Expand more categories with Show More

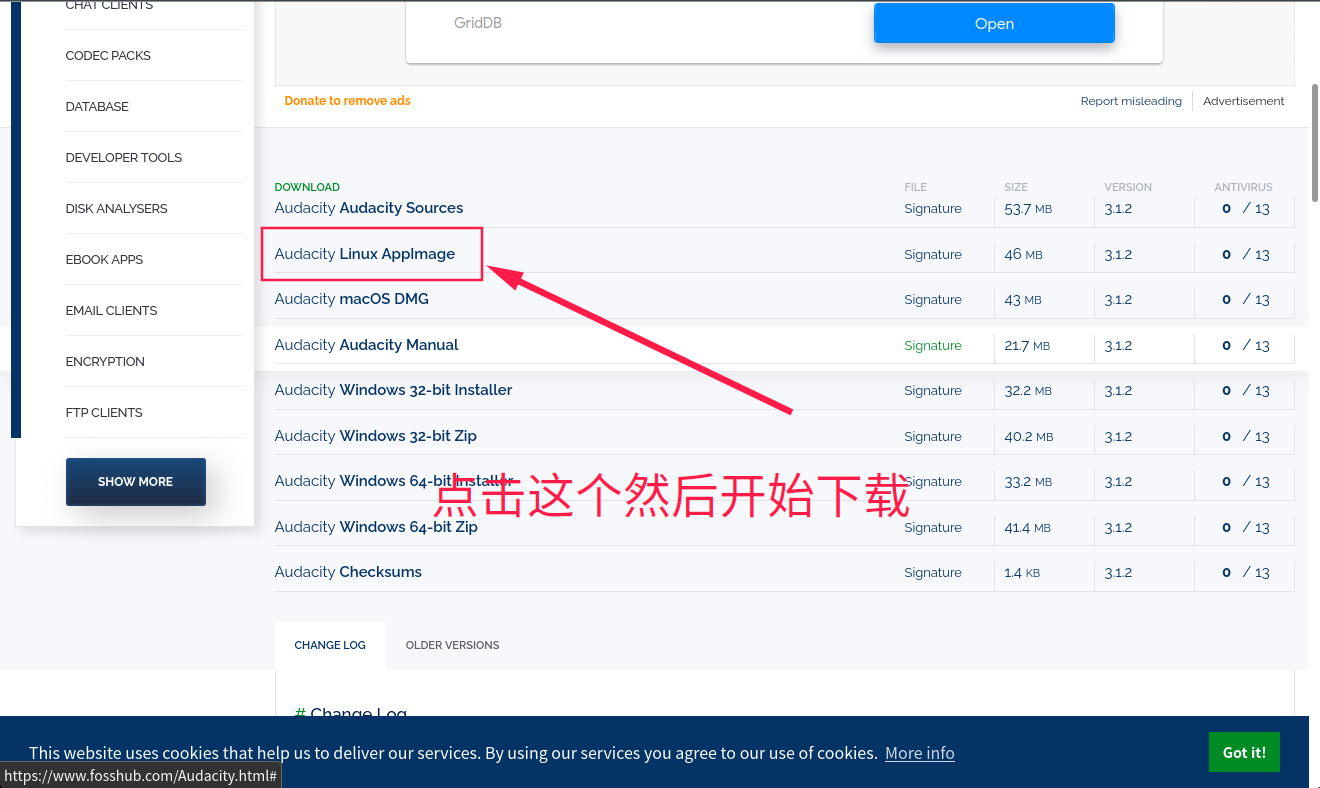click(x=135, y=481)
